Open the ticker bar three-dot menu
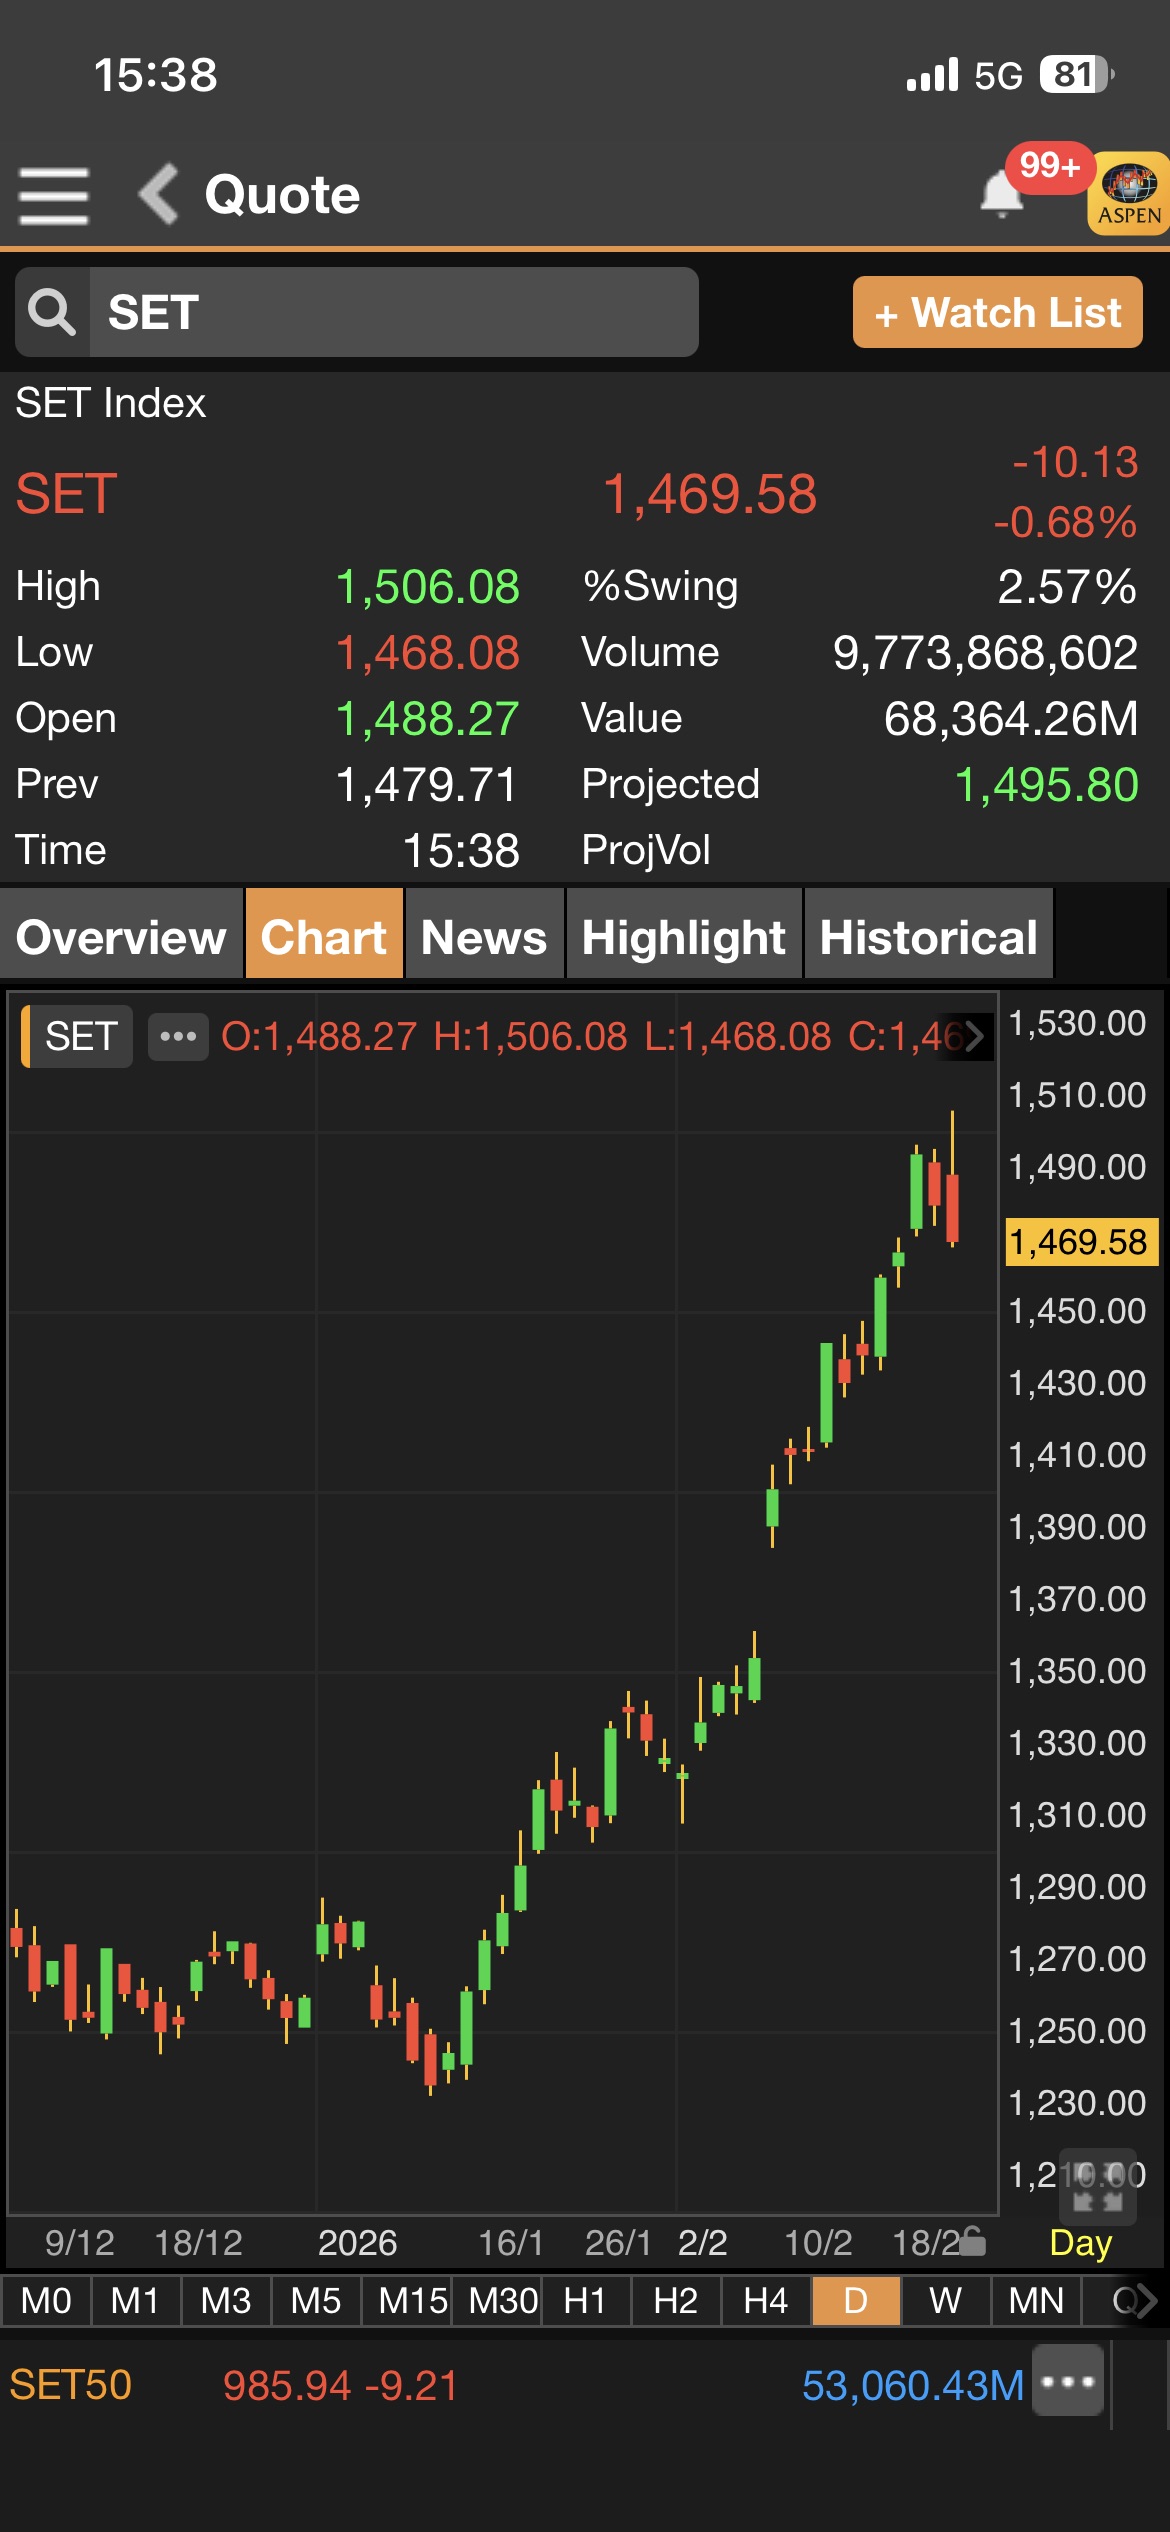Viewport: 1170px width, 2532px height. (x=1067, y=2381)
